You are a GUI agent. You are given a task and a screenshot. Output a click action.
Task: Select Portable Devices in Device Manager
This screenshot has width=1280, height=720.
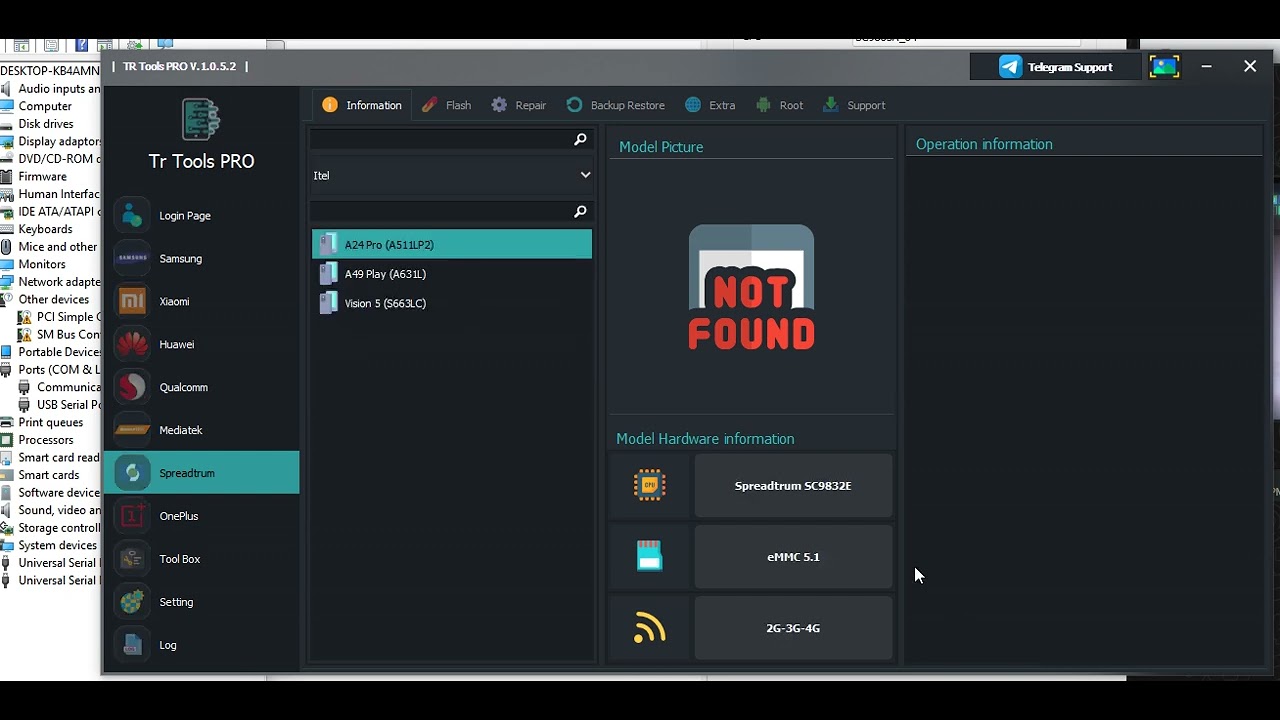click(59, 352)
